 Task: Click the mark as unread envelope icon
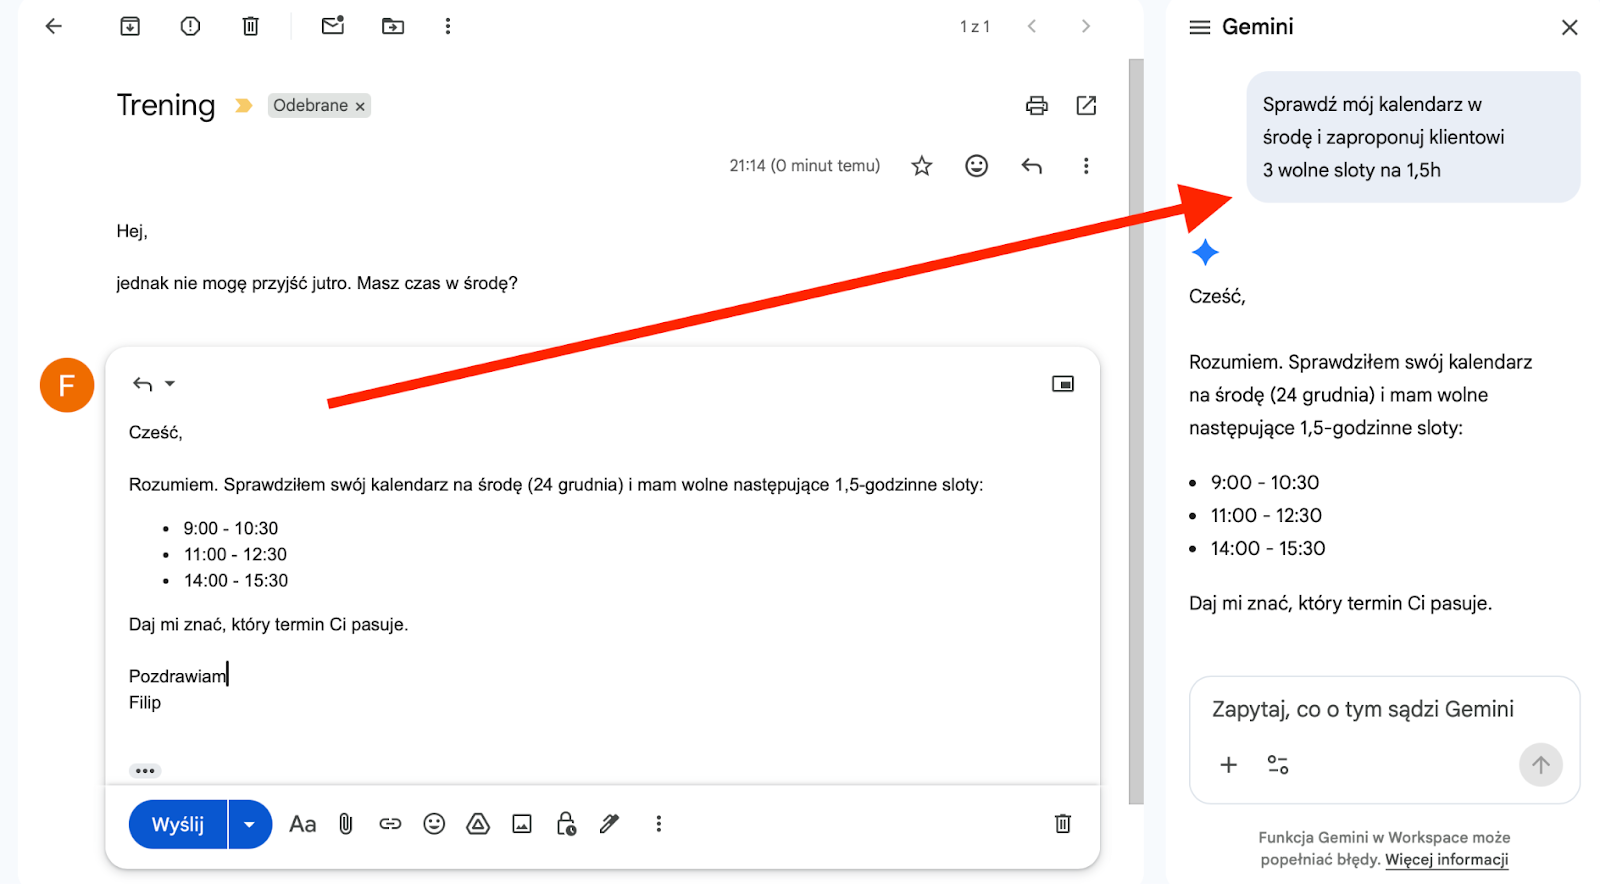332,26
